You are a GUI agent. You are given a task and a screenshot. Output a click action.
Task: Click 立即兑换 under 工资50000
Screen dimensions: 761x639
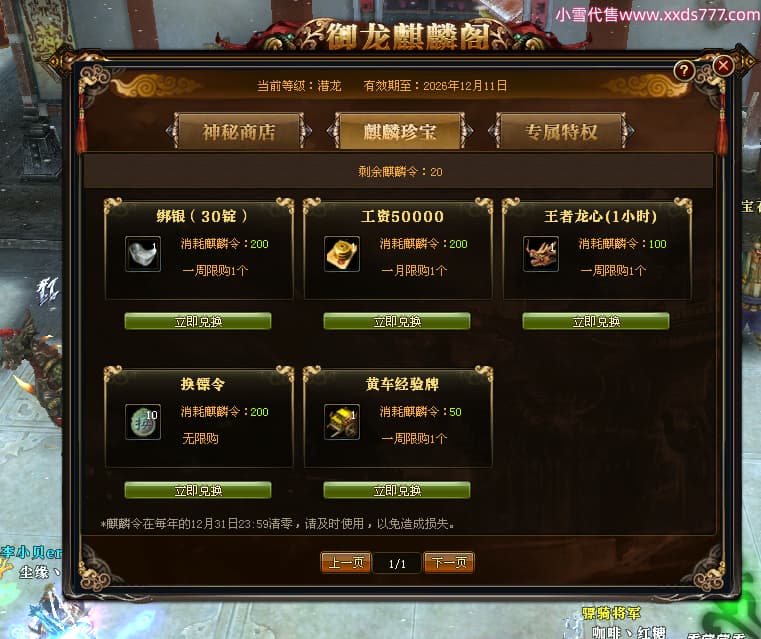[397, 321]
